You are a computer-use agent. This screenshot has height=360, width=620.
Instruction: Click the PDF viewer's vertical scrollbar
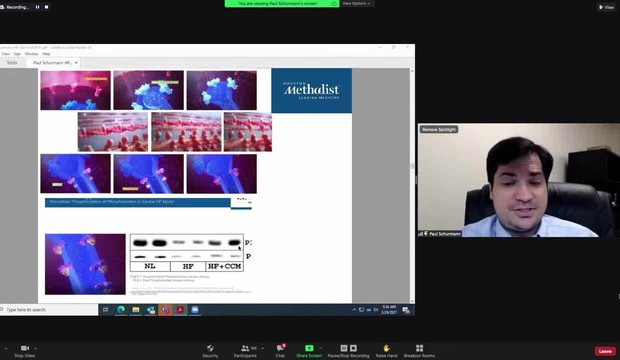point(412,186)
